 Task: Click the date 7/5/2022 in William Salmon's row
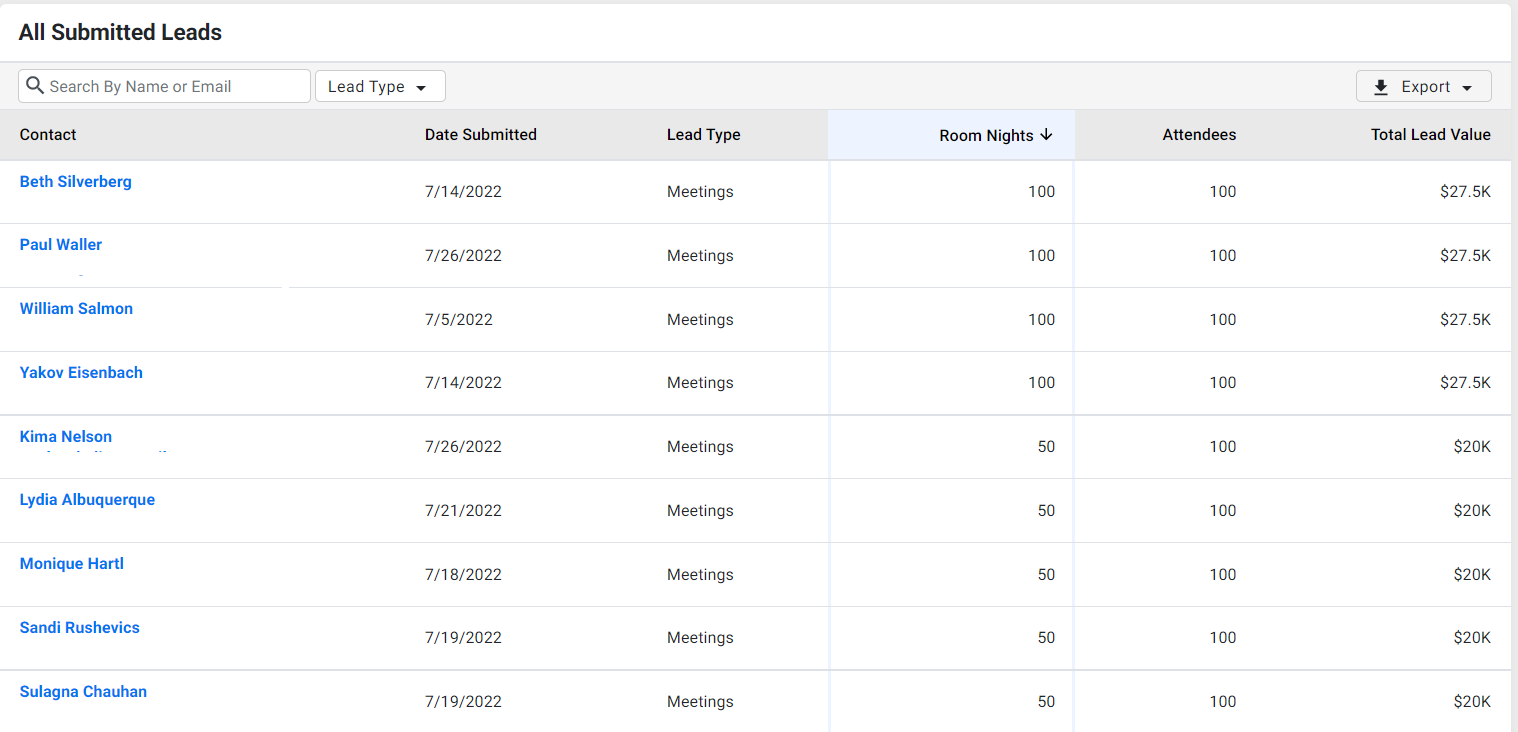(x=459, y=320)
